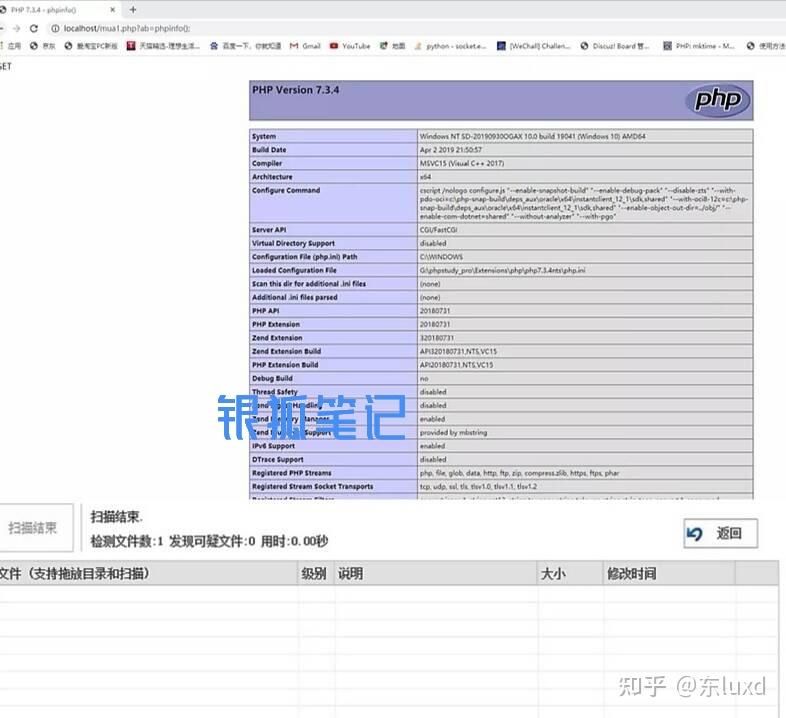
Task: Click the Registered Stream Socket Transports label
Action: click(312, 487)
